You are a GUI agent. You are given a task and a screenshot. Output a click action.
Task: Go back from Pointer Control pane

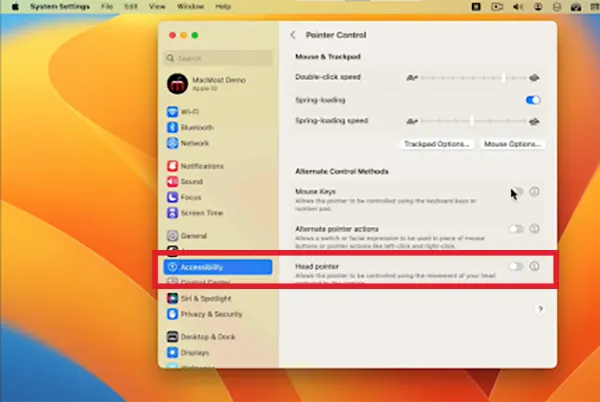pos(293,35)
